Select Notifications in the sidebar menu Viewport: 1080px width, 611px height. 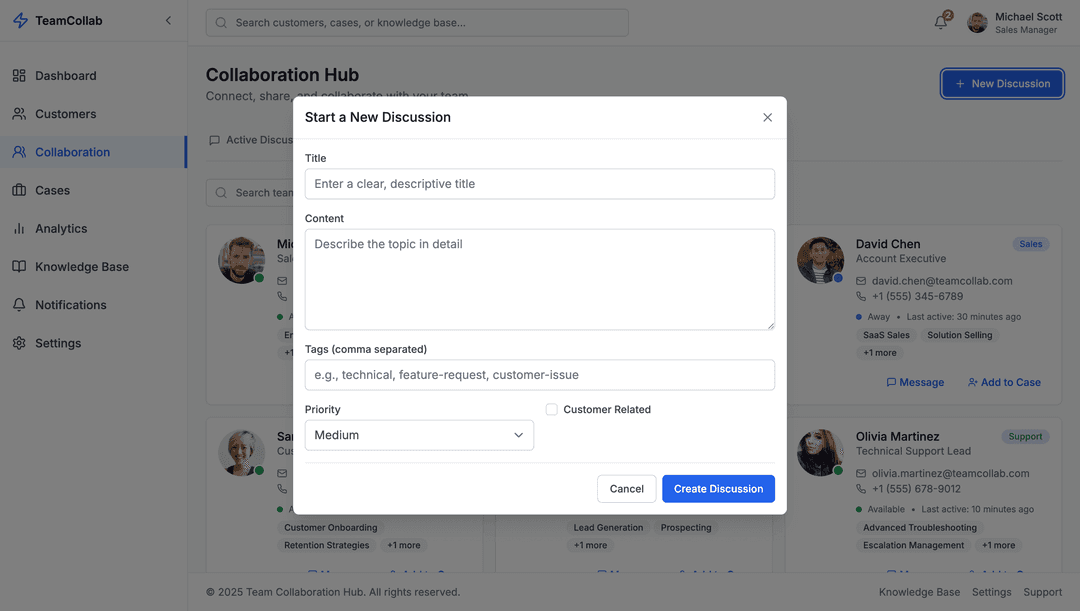pyautogui.click(x=70, y=305)
